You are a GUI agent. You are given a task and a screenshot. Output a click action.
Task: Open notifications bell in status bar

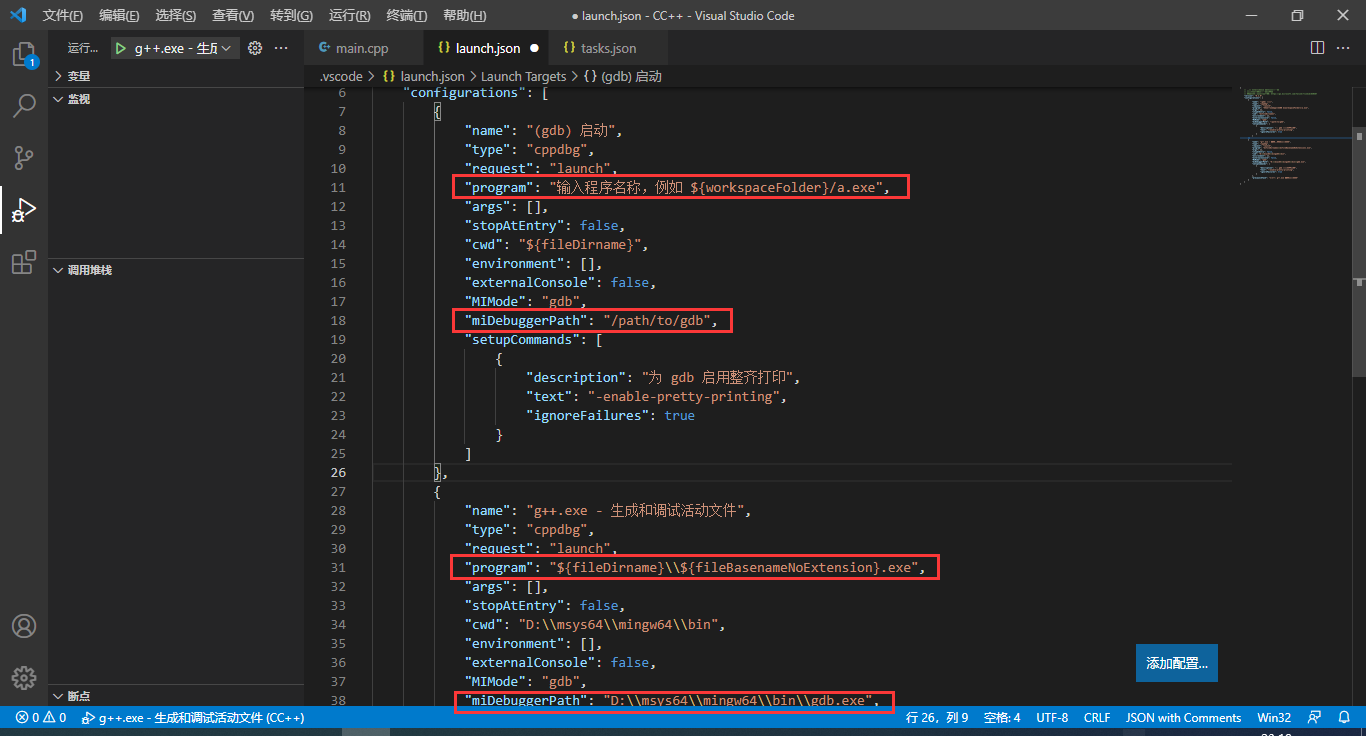point(1344,718)
